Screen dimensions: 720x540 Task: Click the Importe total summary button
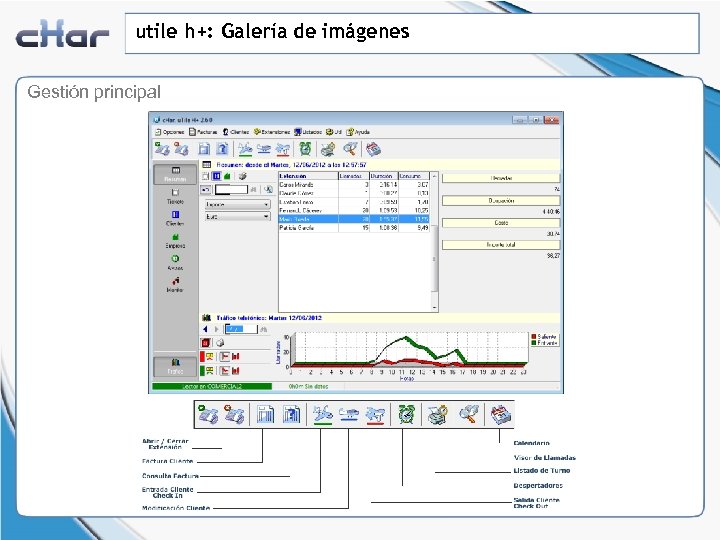coord(501,245)
